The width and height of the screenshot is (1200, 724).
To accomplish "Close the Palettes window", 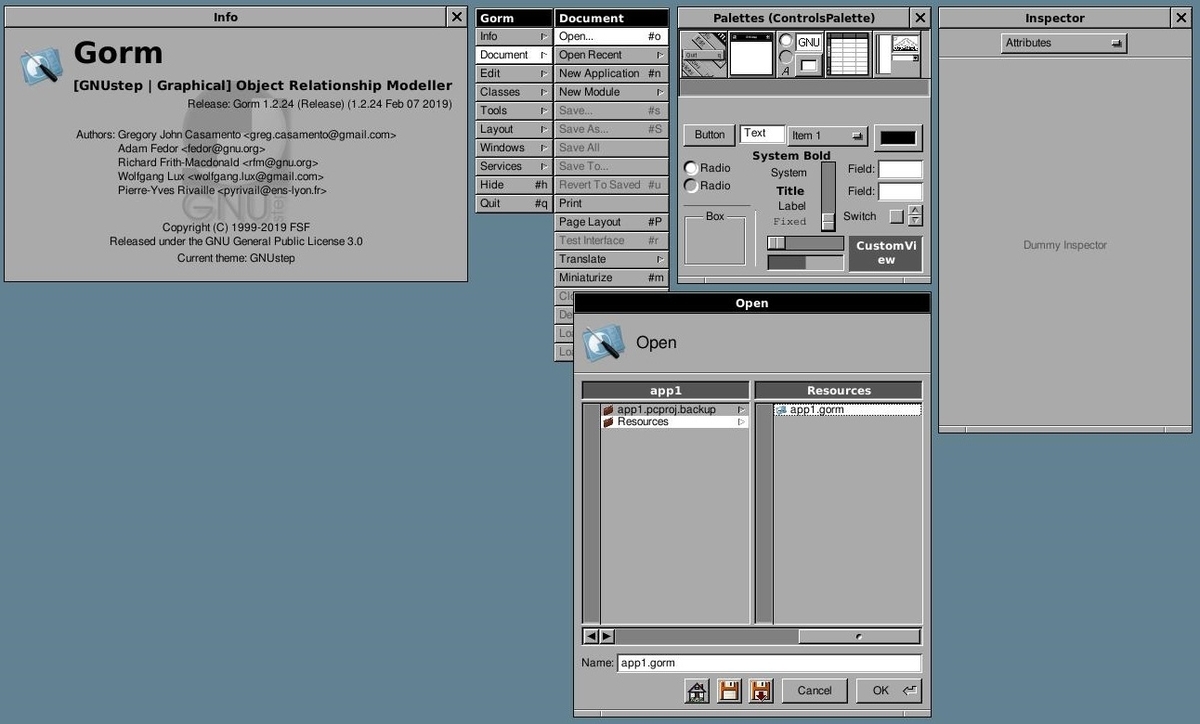I will point(920,17).
